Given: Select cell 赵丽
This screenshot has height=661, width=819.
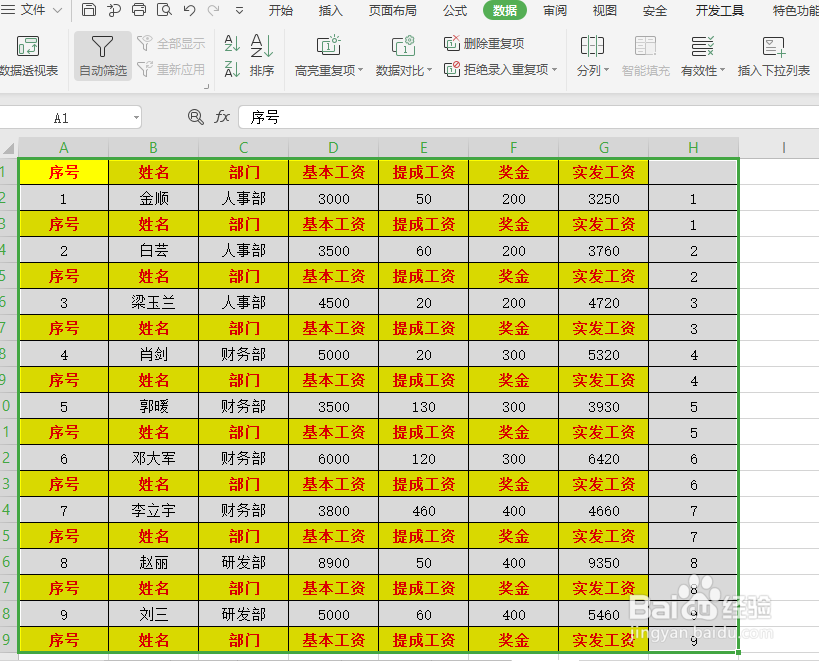Looking at the screenshot, I should (x=154, y=562).
